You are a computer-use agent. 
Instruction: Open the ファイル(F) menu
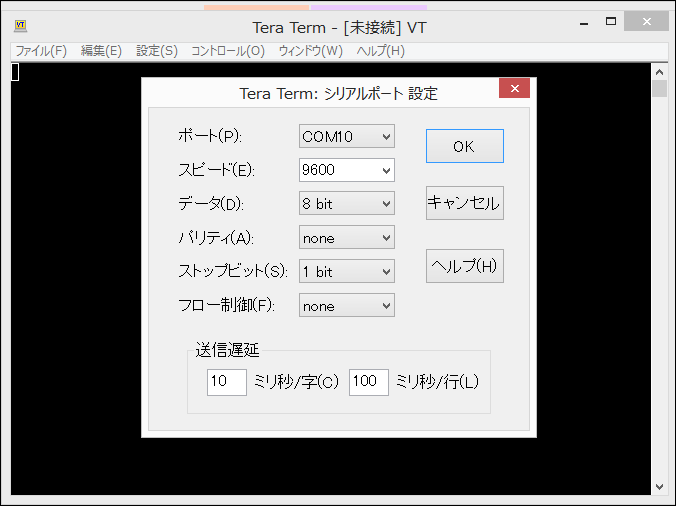pos(41,51)
